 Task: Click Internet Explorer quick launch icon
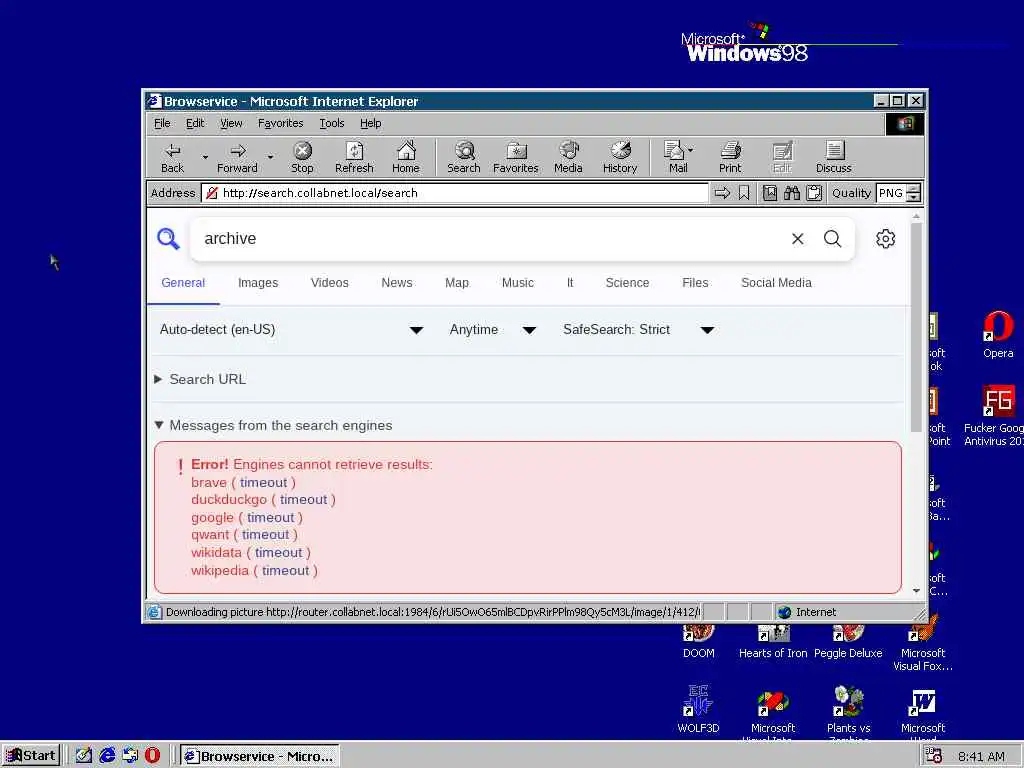pyautogui.click(x=107, y=756)
